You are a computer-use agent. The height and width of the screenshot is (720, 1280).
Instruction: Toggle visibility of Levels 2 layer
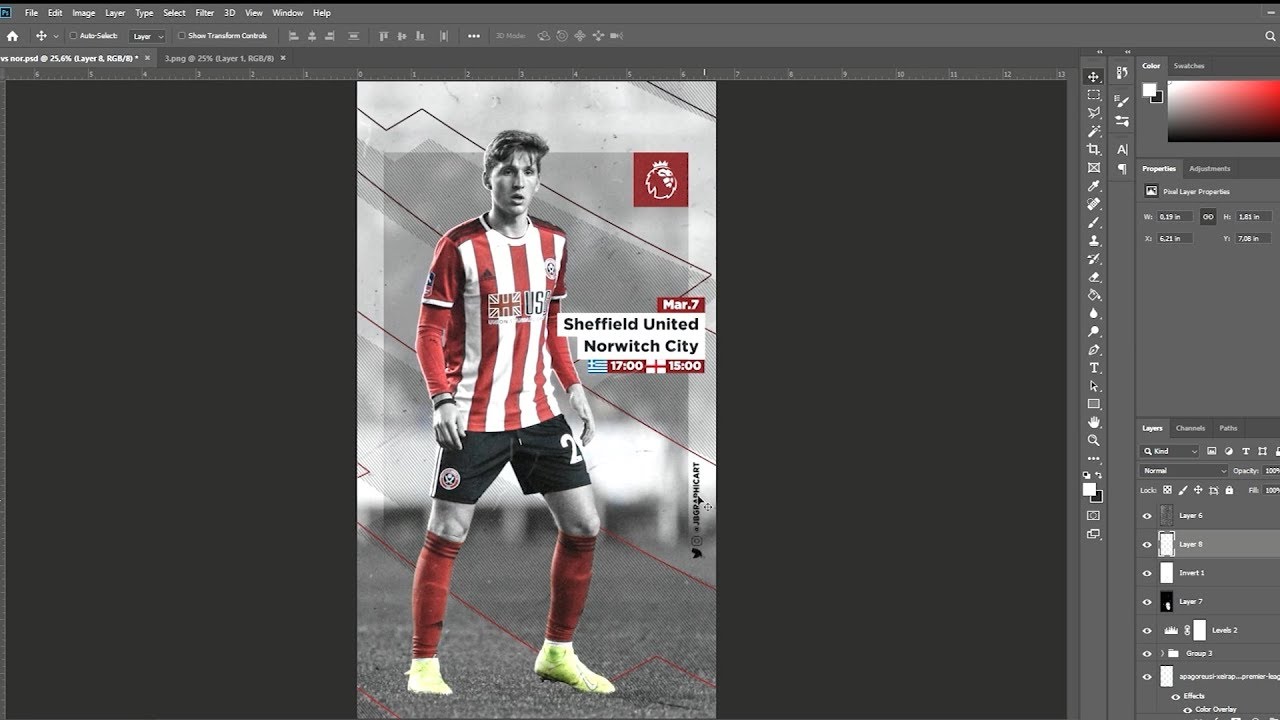[1147, 631]
